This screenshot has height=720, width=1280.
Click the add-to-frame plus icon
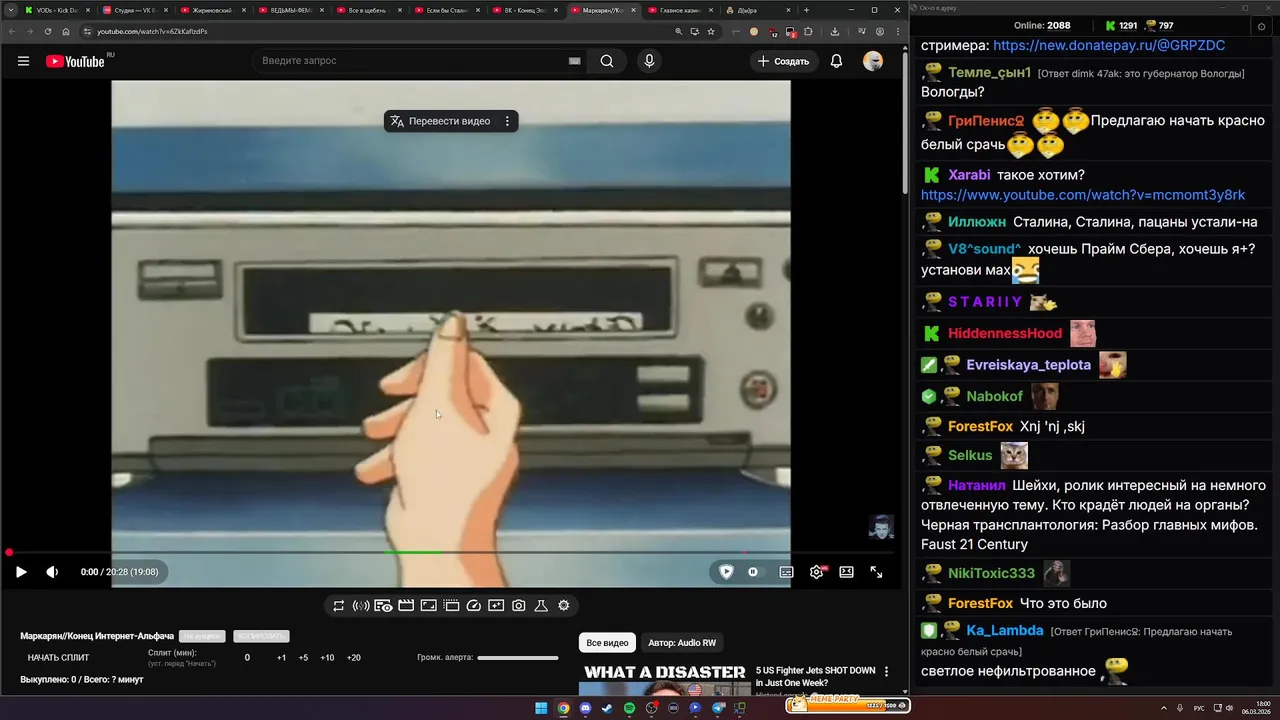coord(496,606)
